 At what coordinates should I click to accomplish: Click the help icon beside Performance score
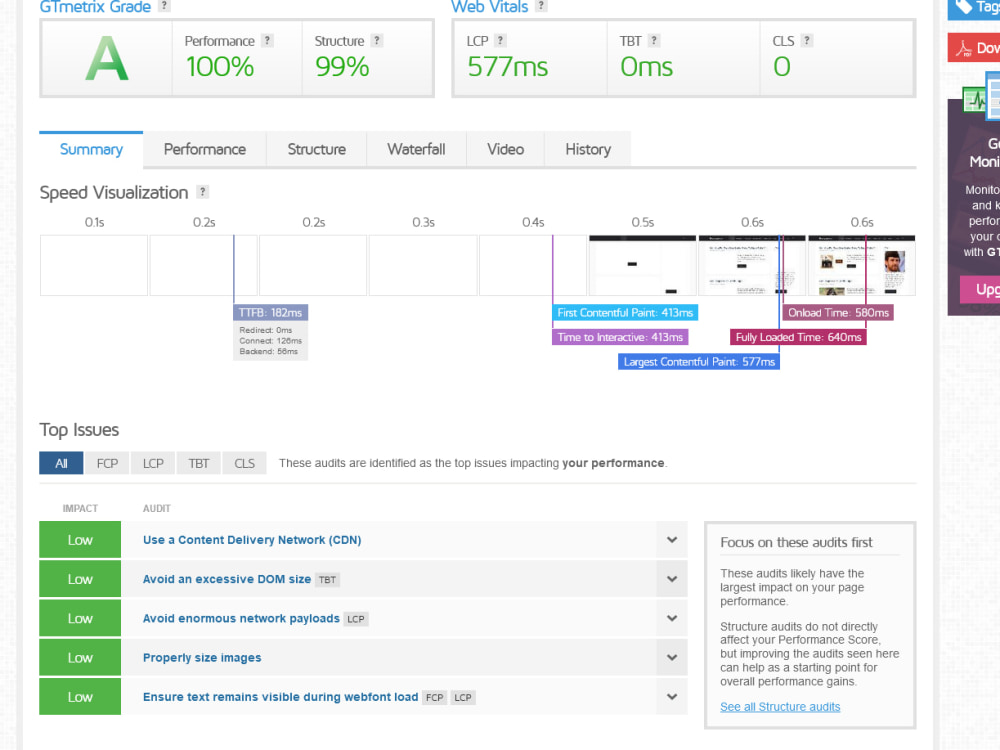tap(267, 40)
